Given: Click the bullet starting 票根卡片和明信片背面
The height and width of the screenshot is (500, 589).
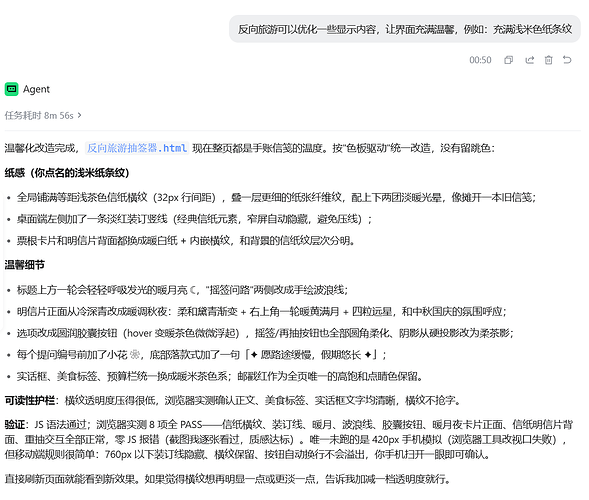Looking at the screenshot, I should point(186,240).
